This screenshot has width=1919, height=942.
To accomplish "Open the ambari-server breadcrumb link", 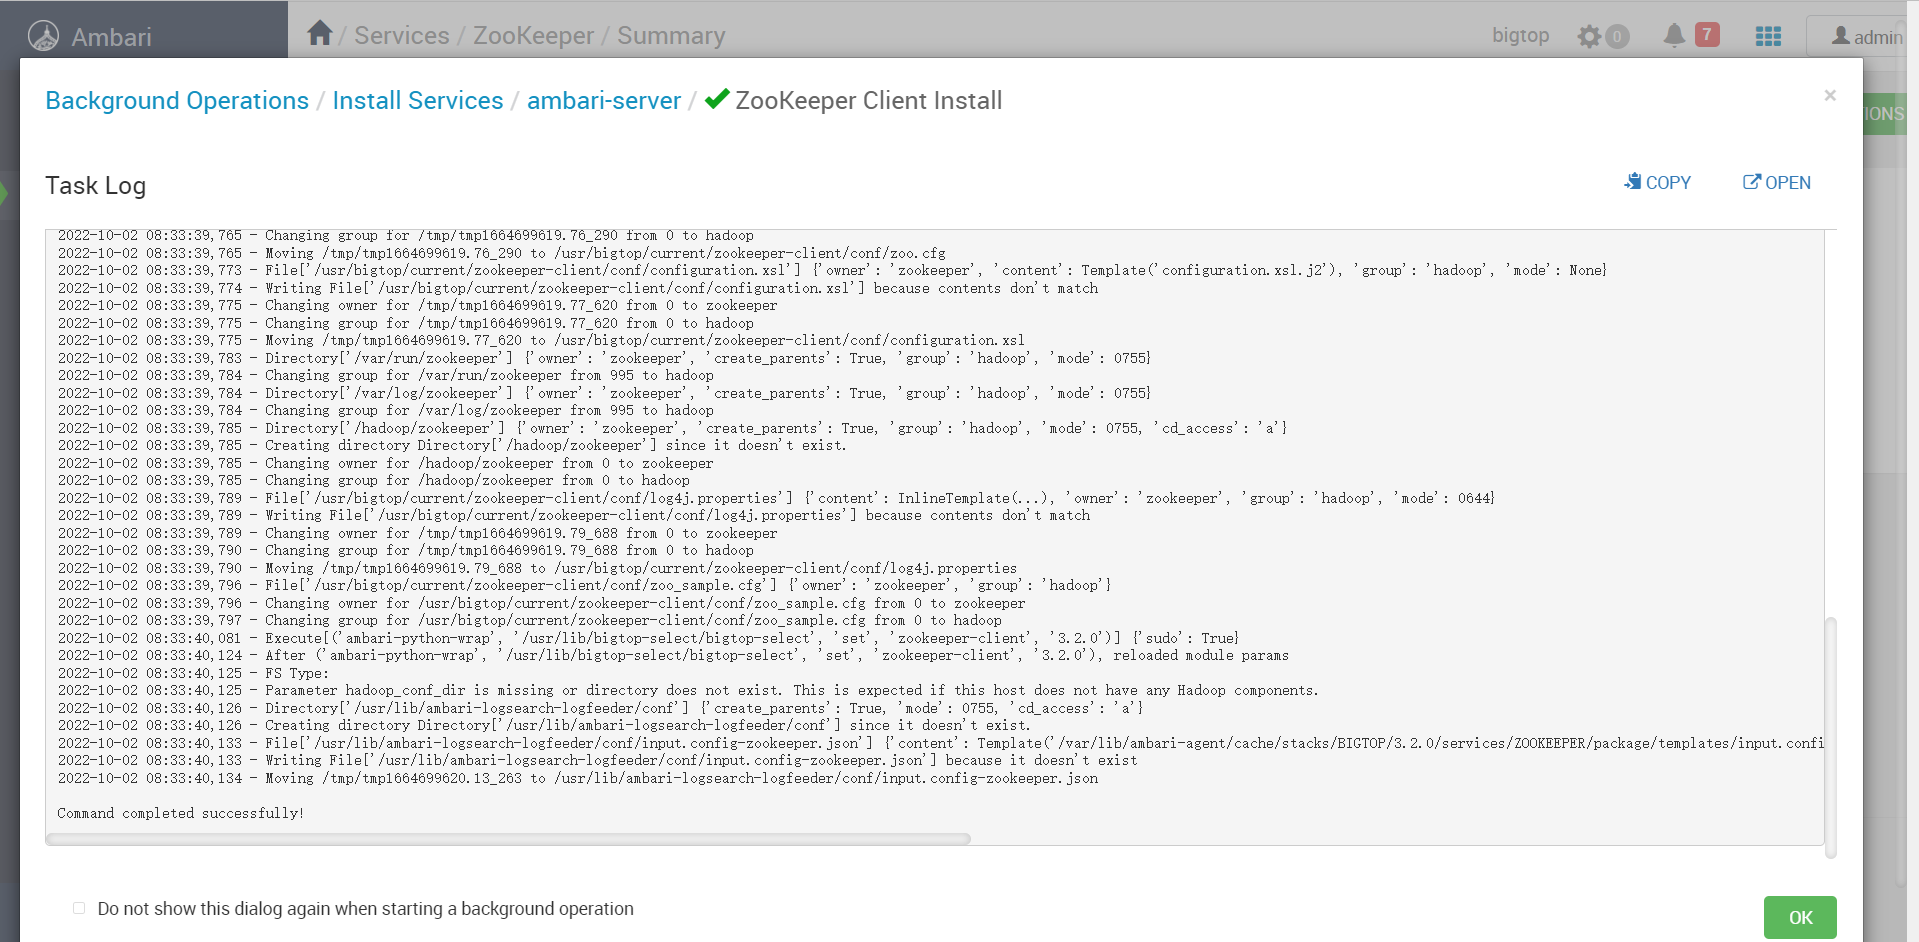I will click(x=604, y=101).
